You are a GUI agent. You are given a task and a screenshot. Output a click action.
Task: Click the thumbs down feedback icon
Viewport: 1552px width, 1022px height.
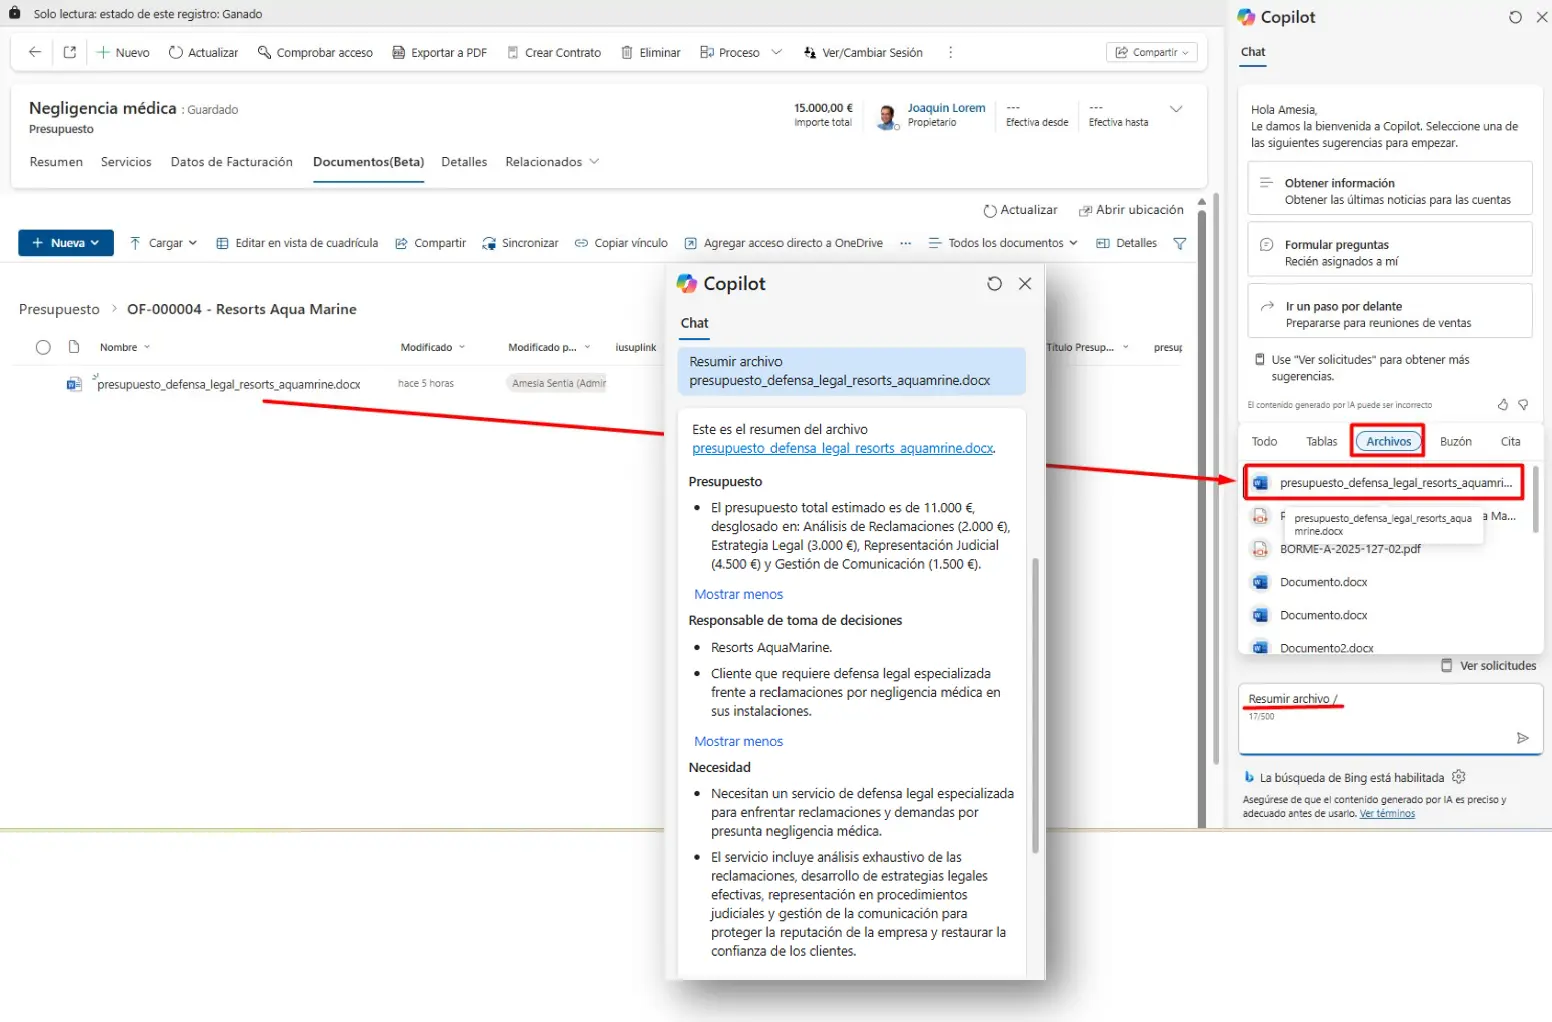pyautogui.click(x=1523, y=405)
